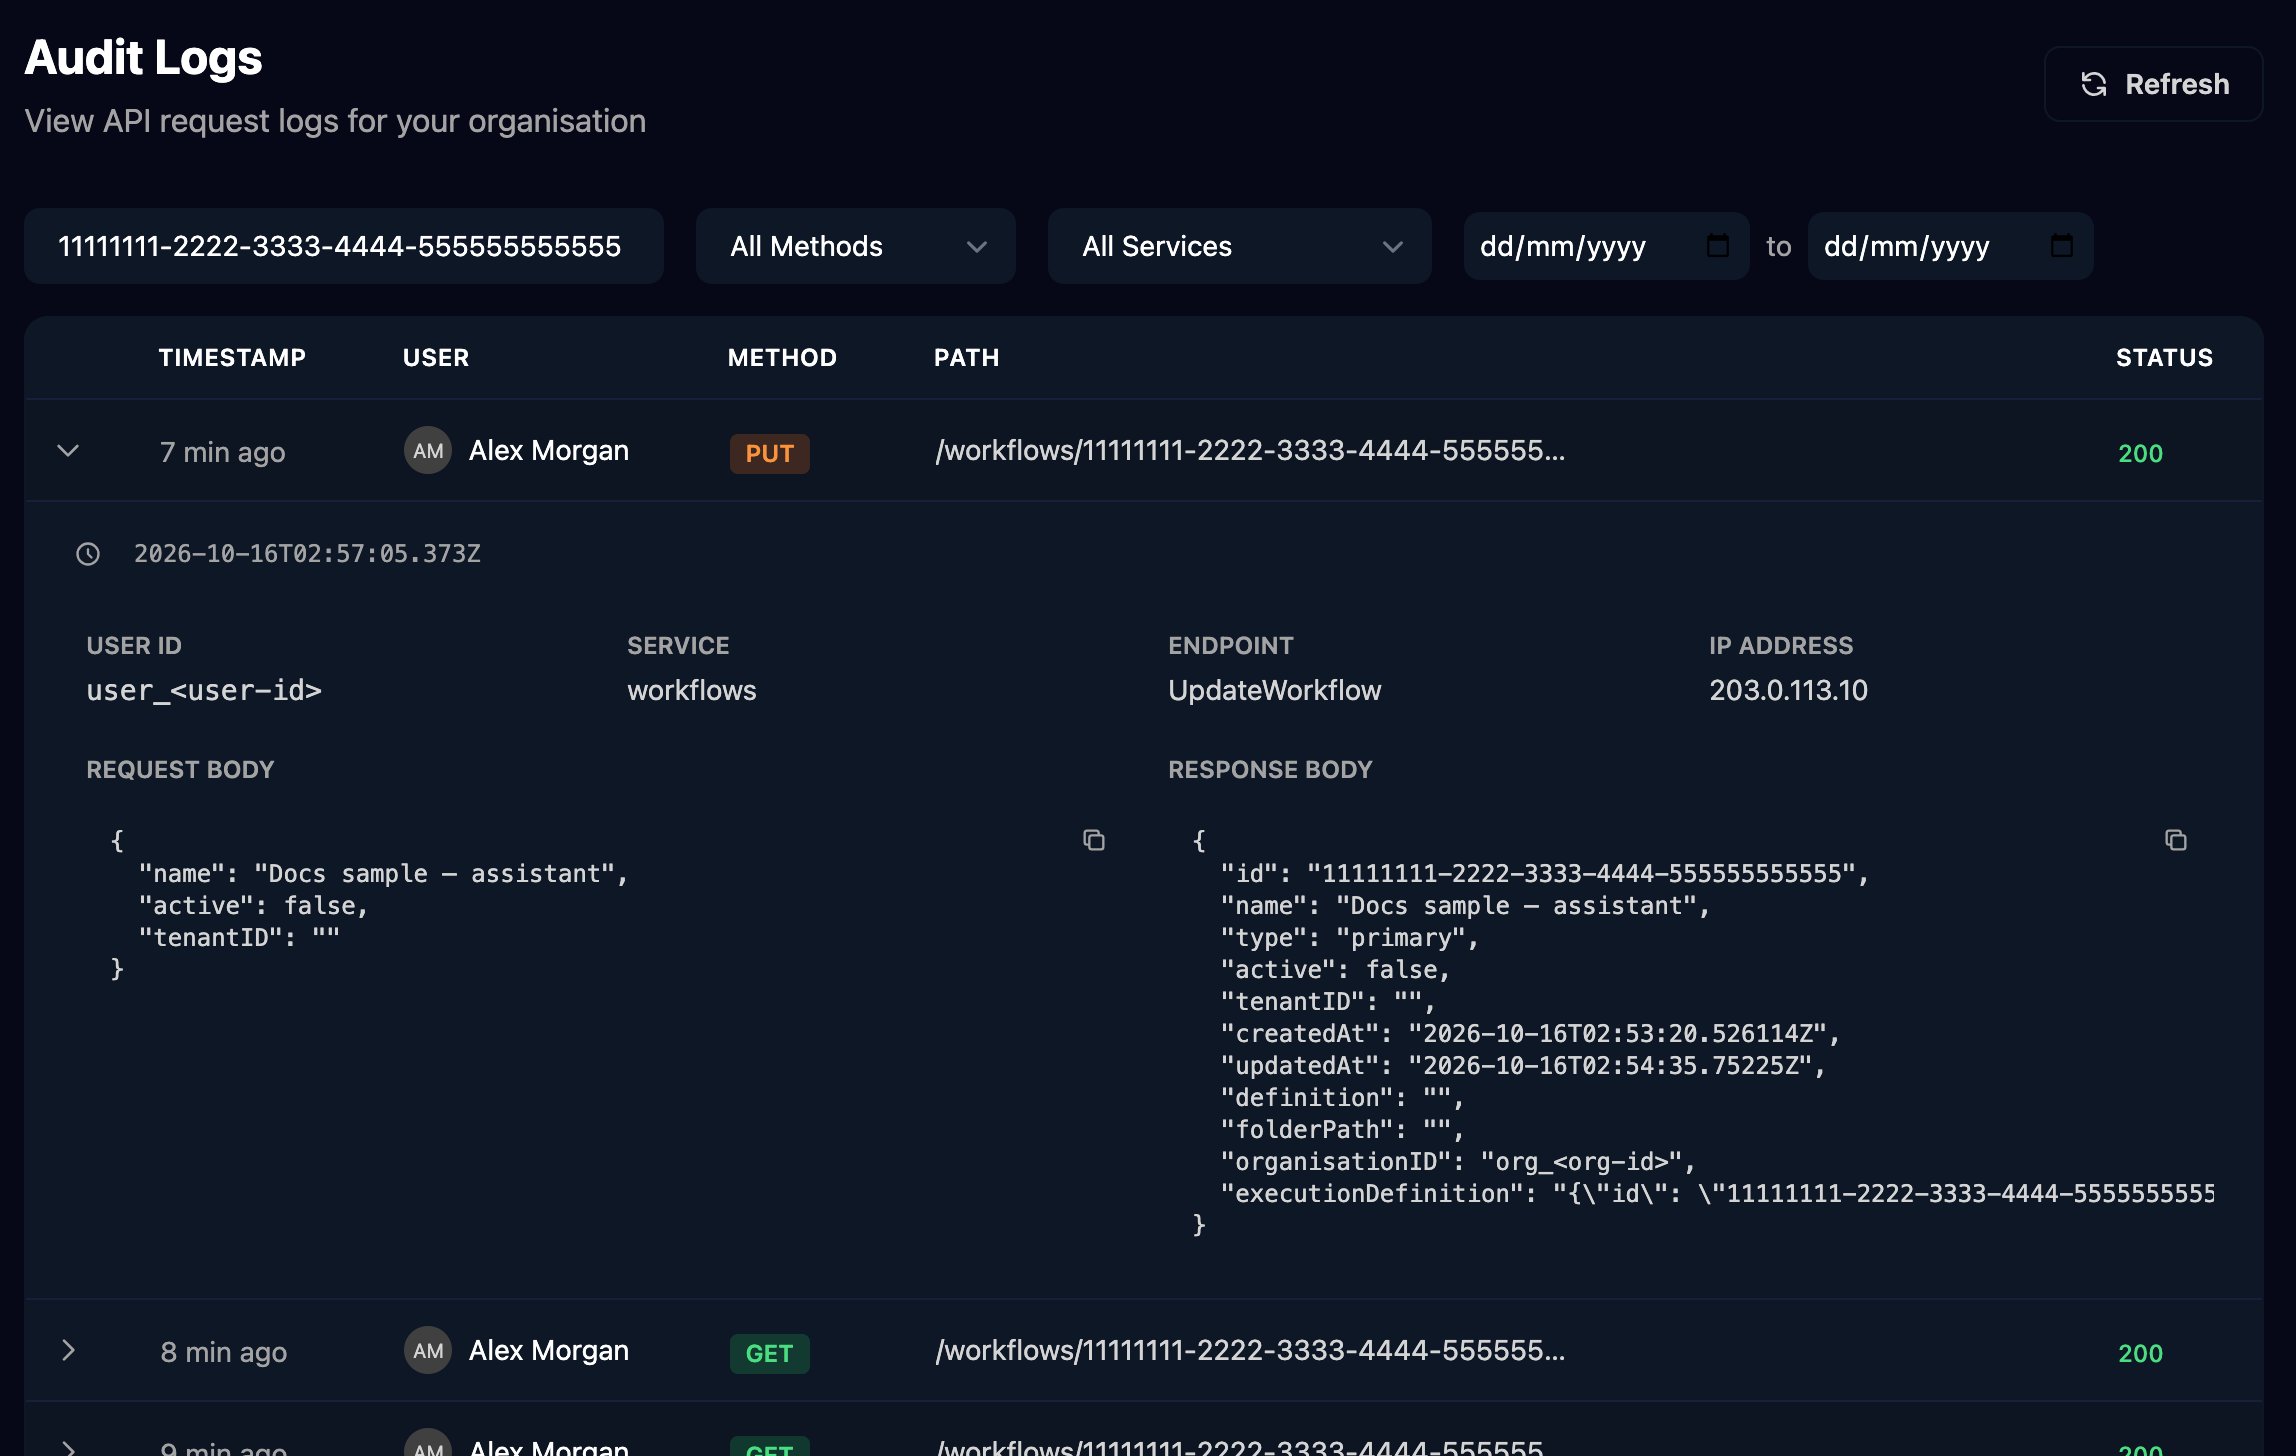Click the workflow path in the 8 min ago row
This screenshot has width=2296, height=1456.
pos(1250,1351)
